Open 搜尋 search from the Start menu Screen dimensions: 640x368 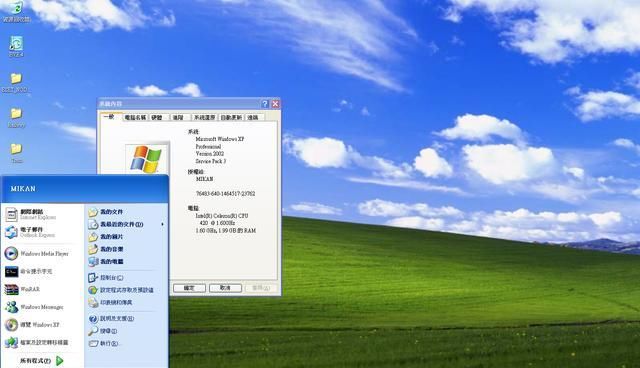(x=103, y=331)
